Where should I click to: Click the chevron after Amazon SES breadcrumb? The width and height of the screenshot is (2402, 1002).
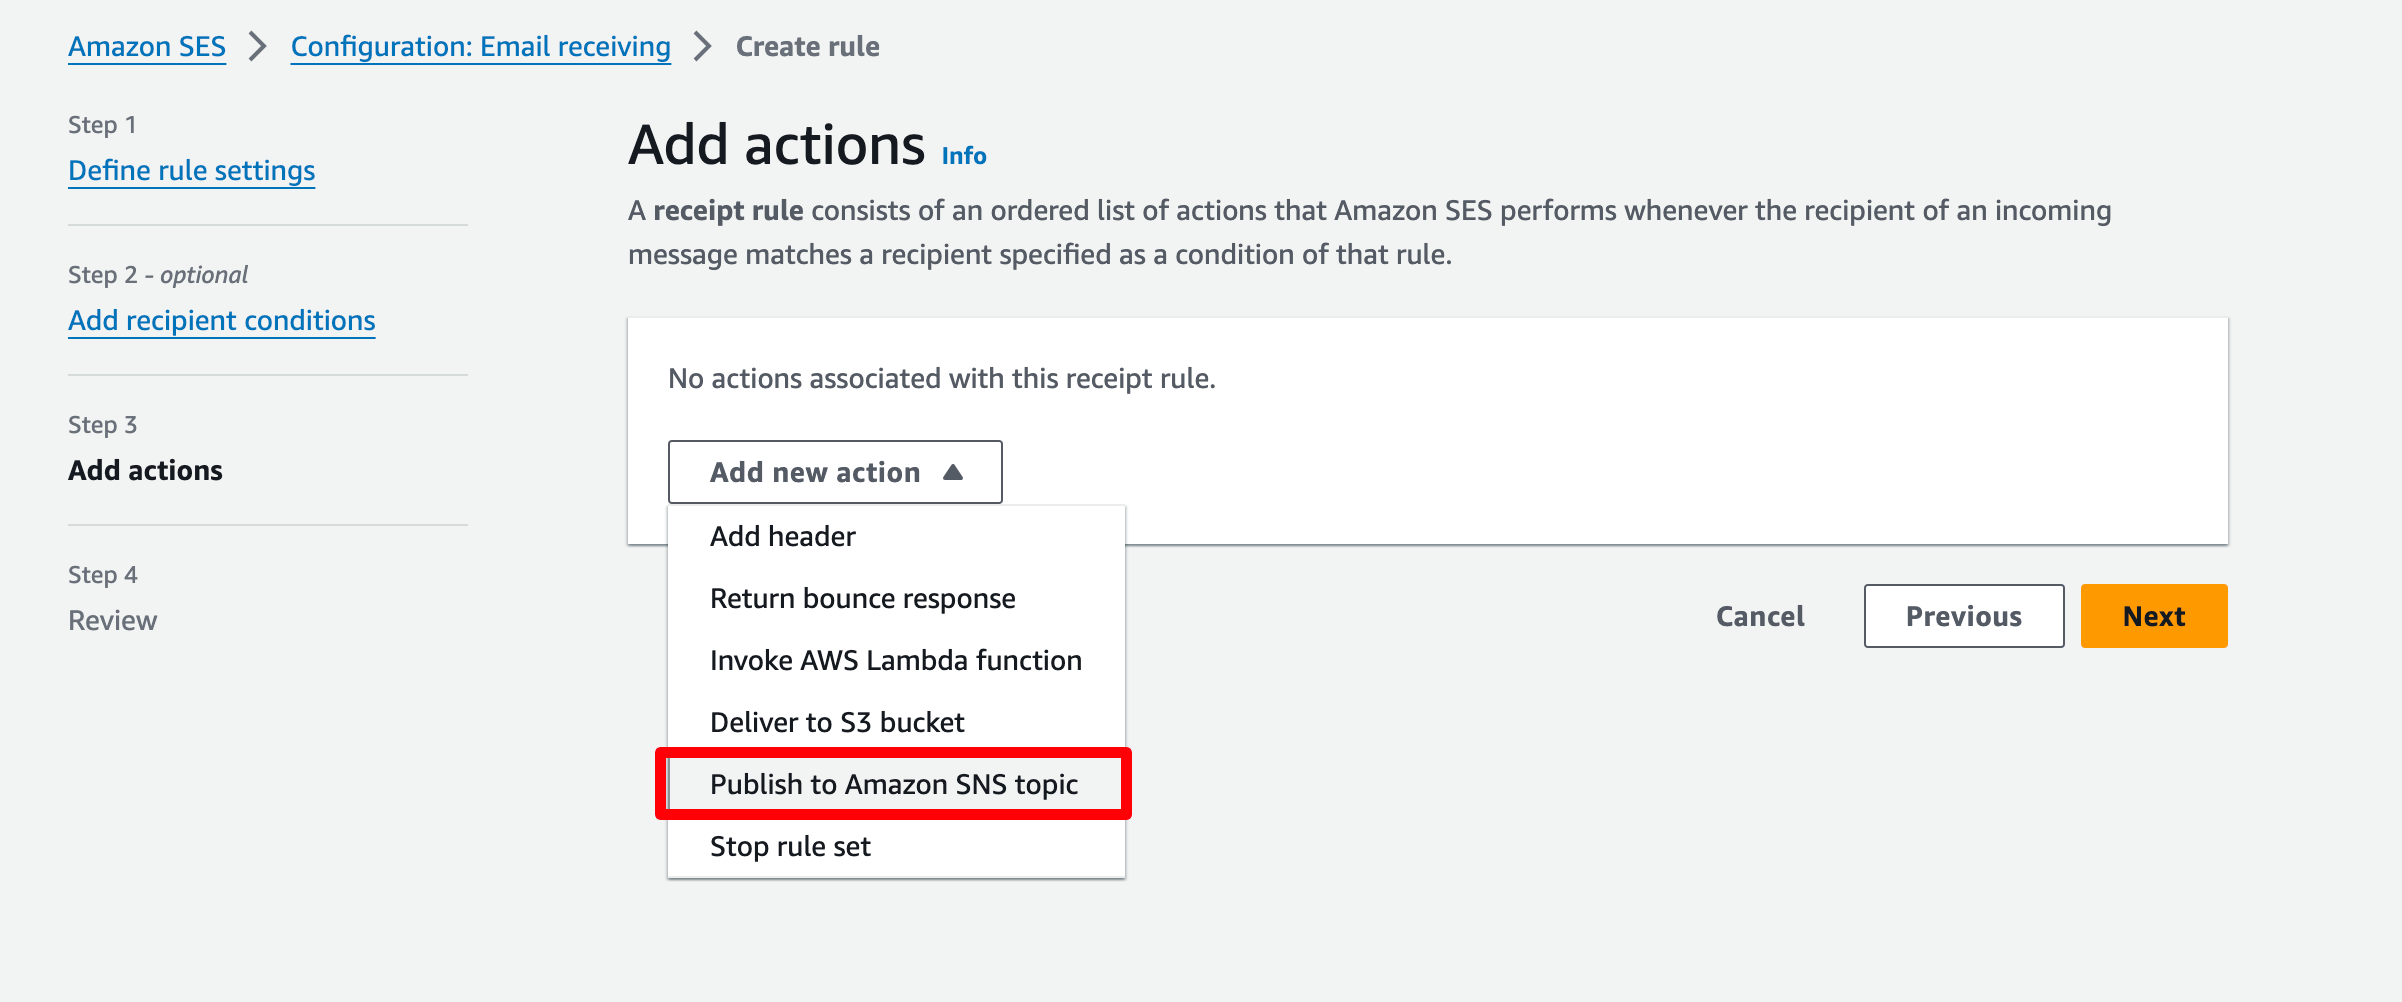click(x=258, y=46)
